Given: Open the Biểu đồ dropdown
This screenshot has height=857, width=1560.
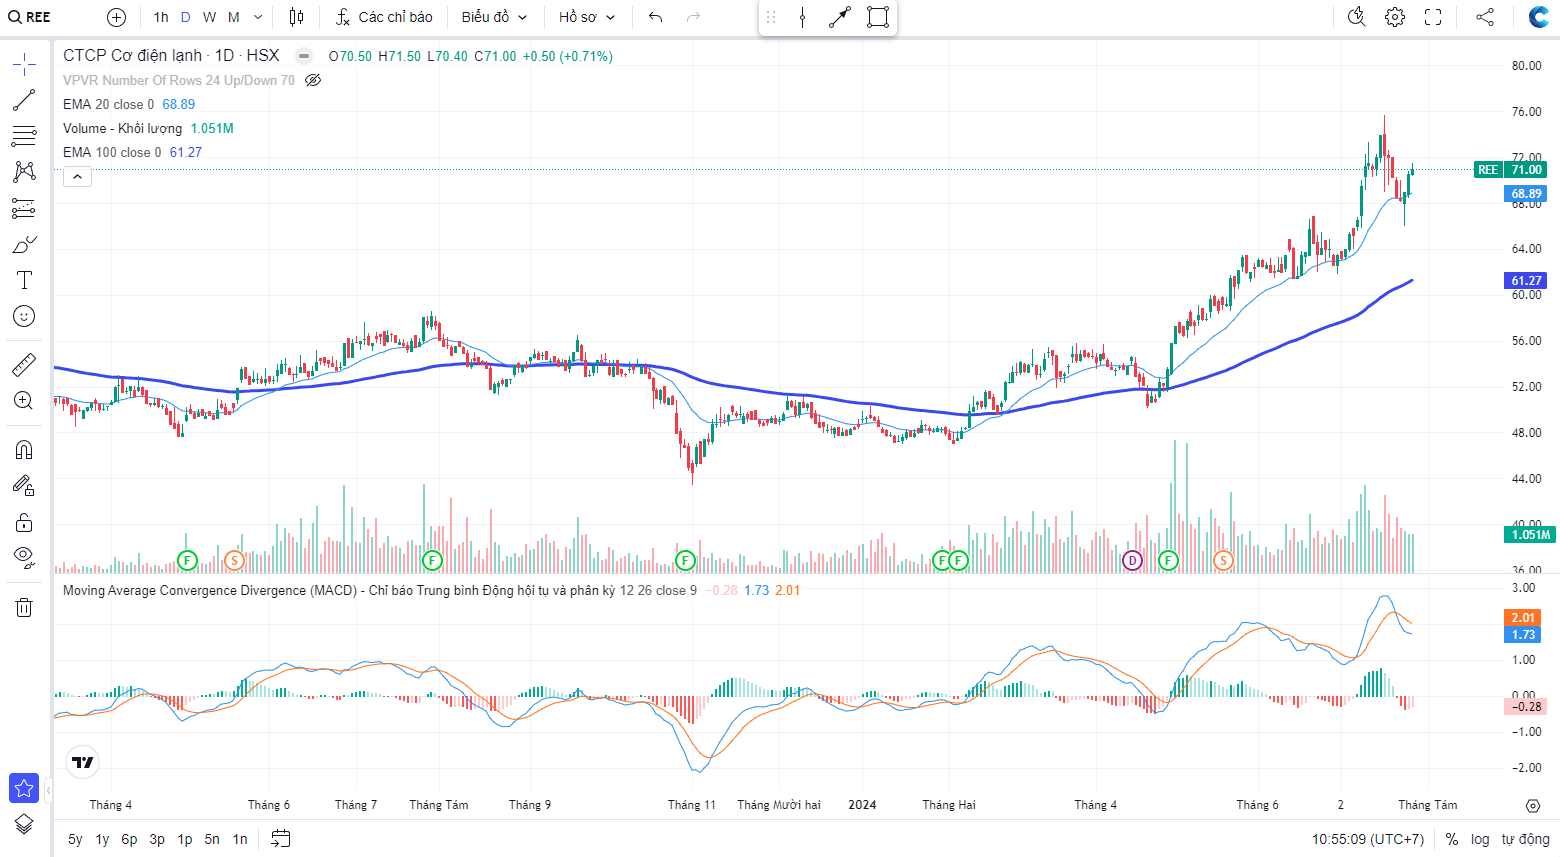Looking at the screenshot, I should [x=494, y=17].
